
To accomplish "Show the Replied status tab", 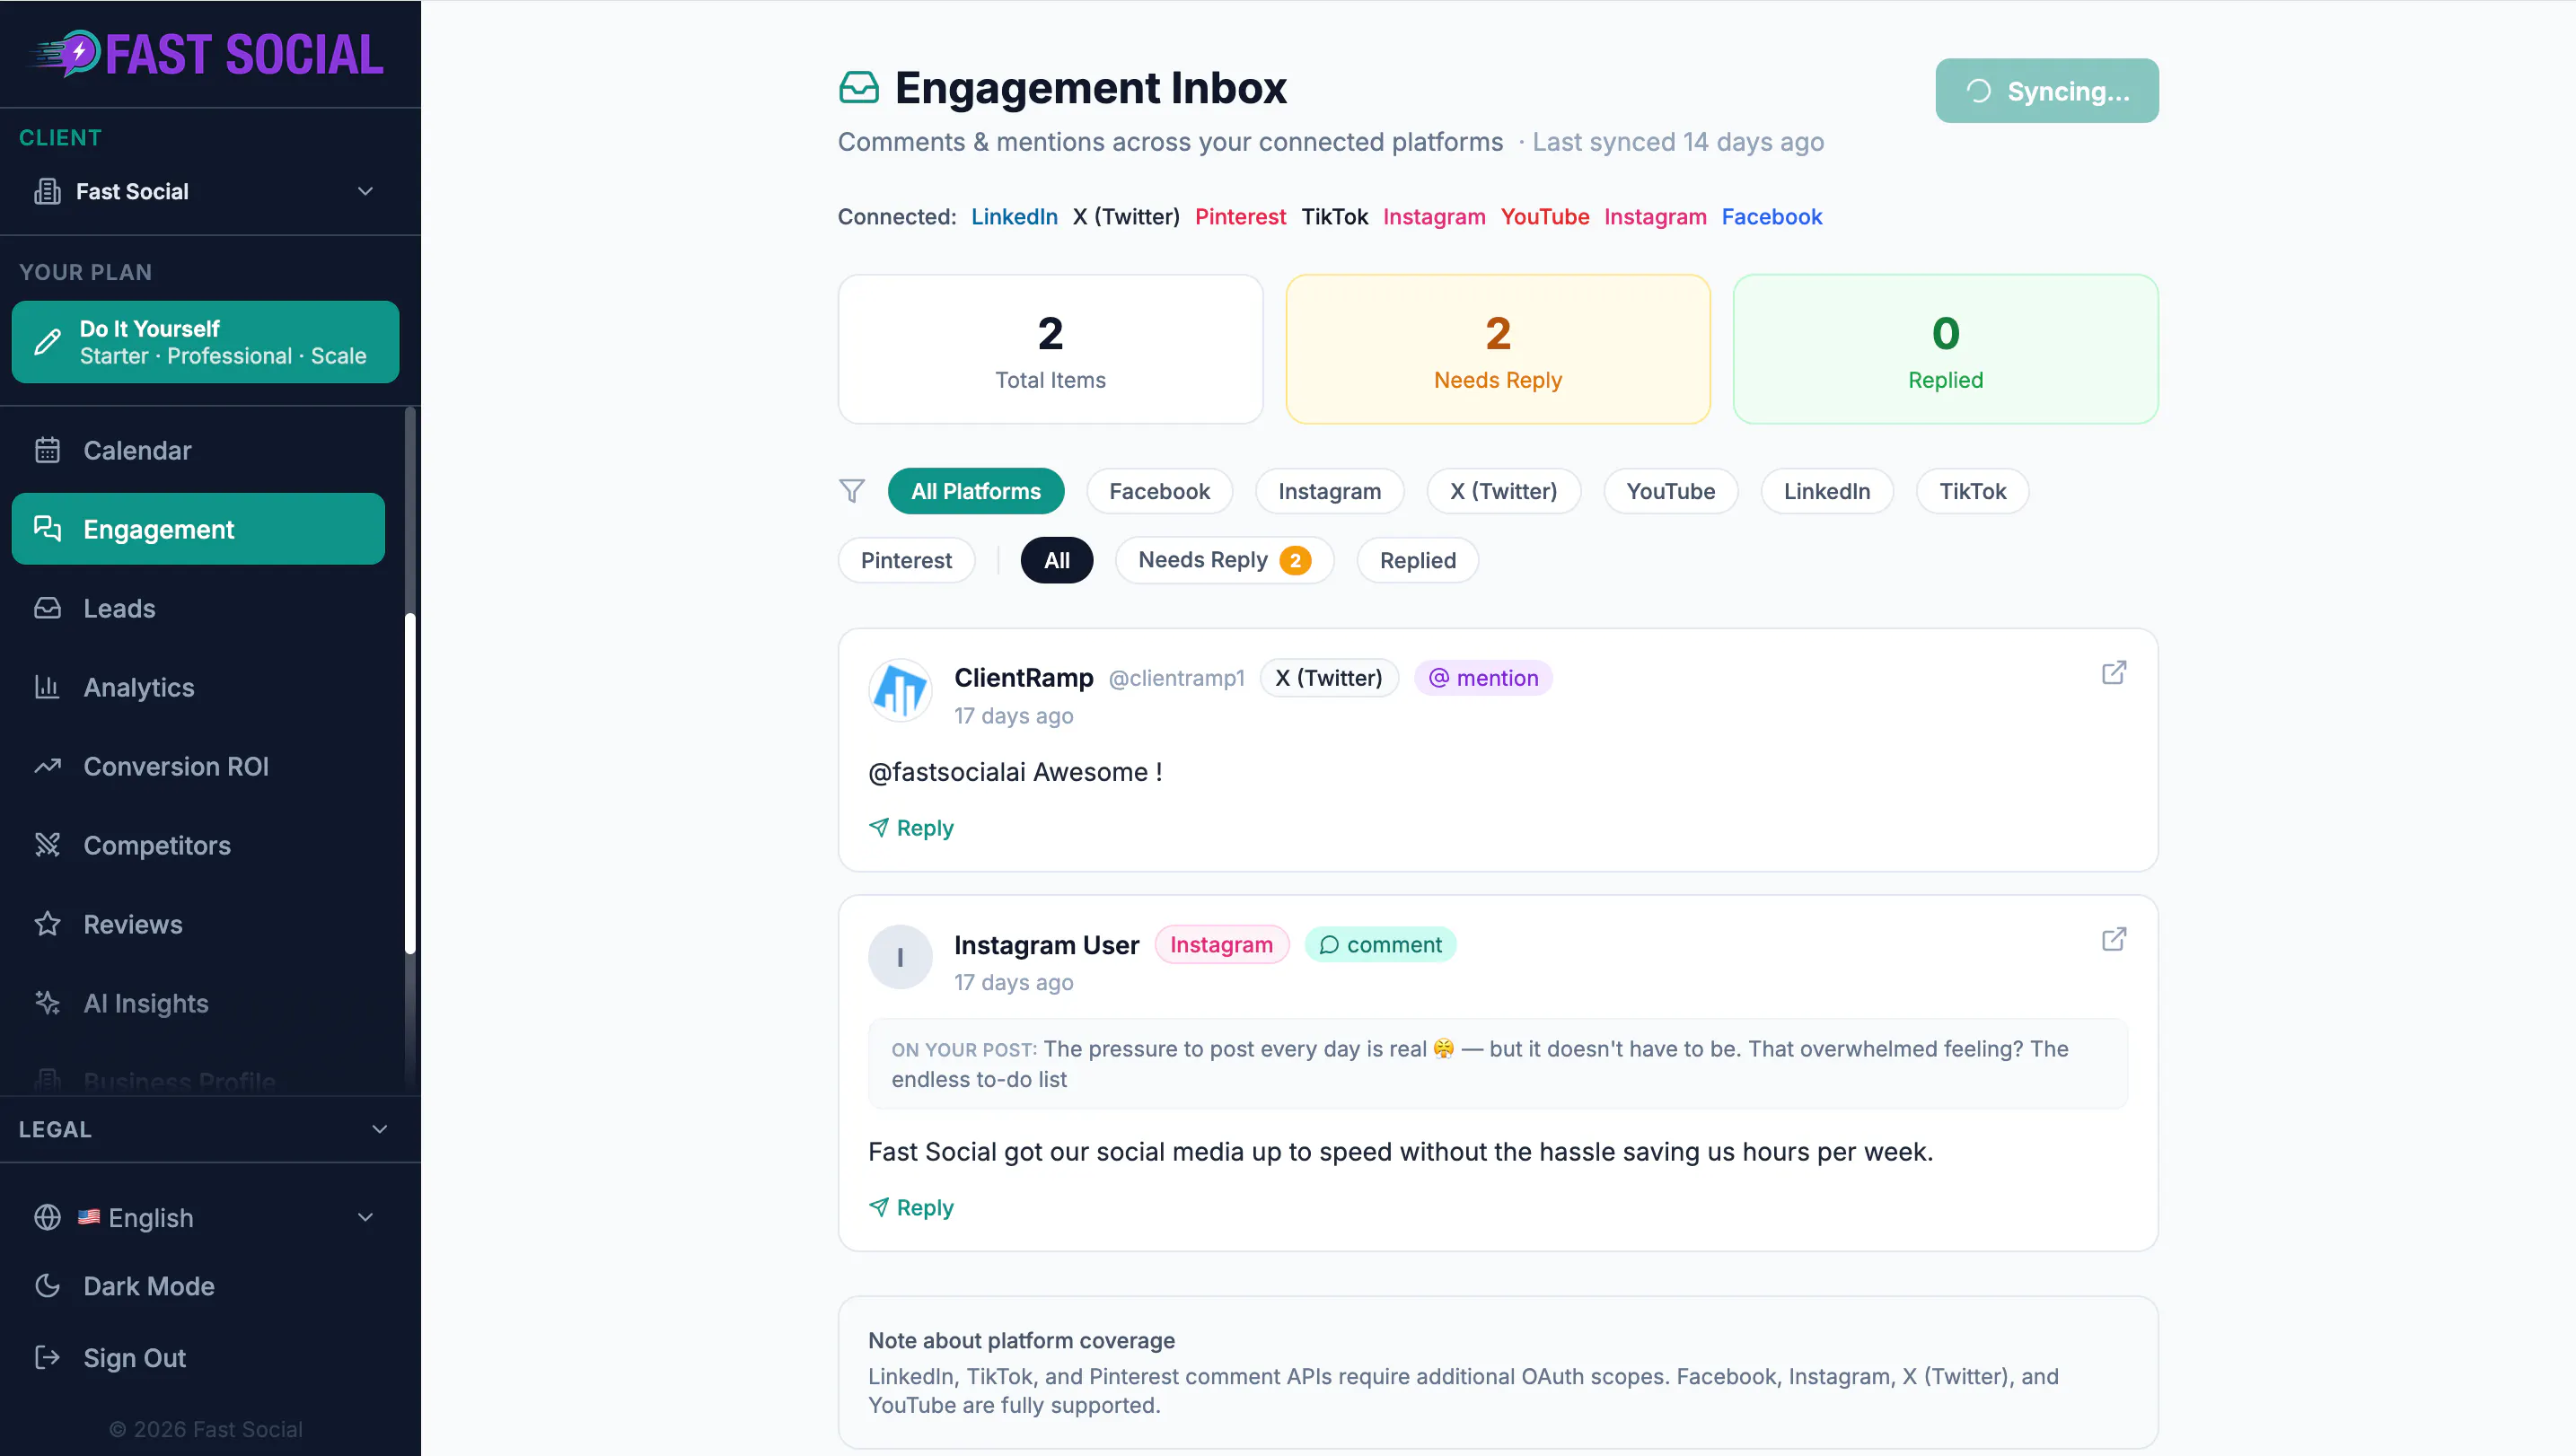I will click(x=1417, y=560).
